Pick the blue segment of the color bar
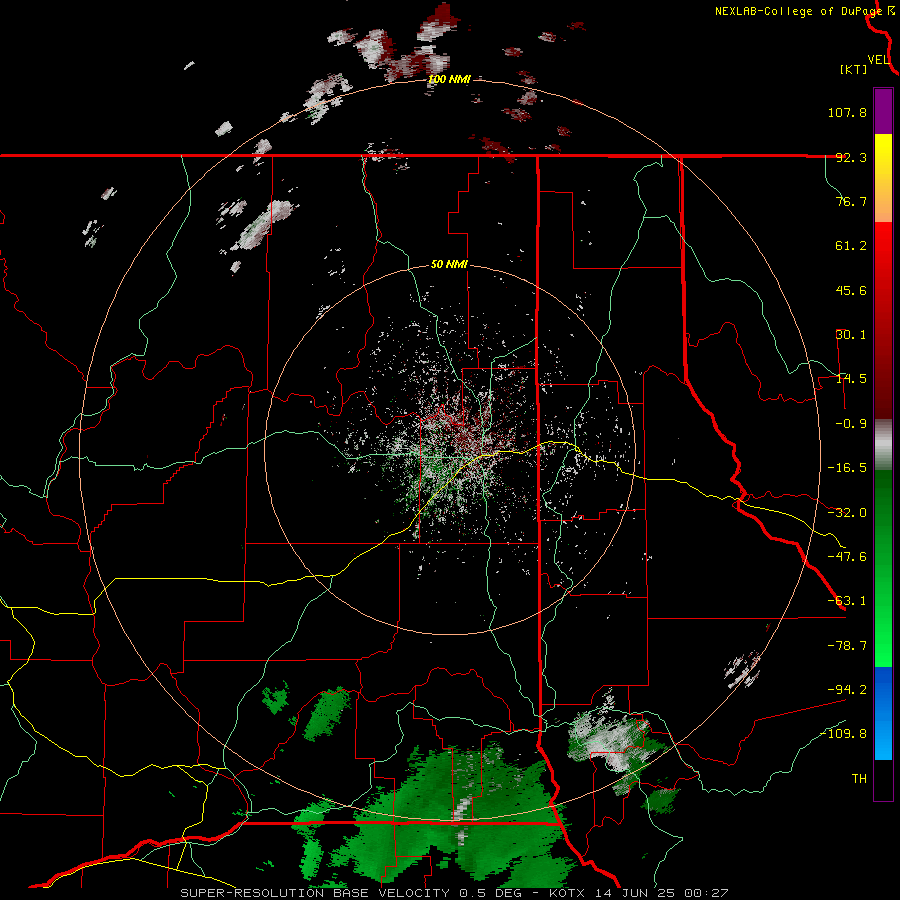The width and height of the screenshot is (900, 900). pyautogui.click(x=883, y=713)
